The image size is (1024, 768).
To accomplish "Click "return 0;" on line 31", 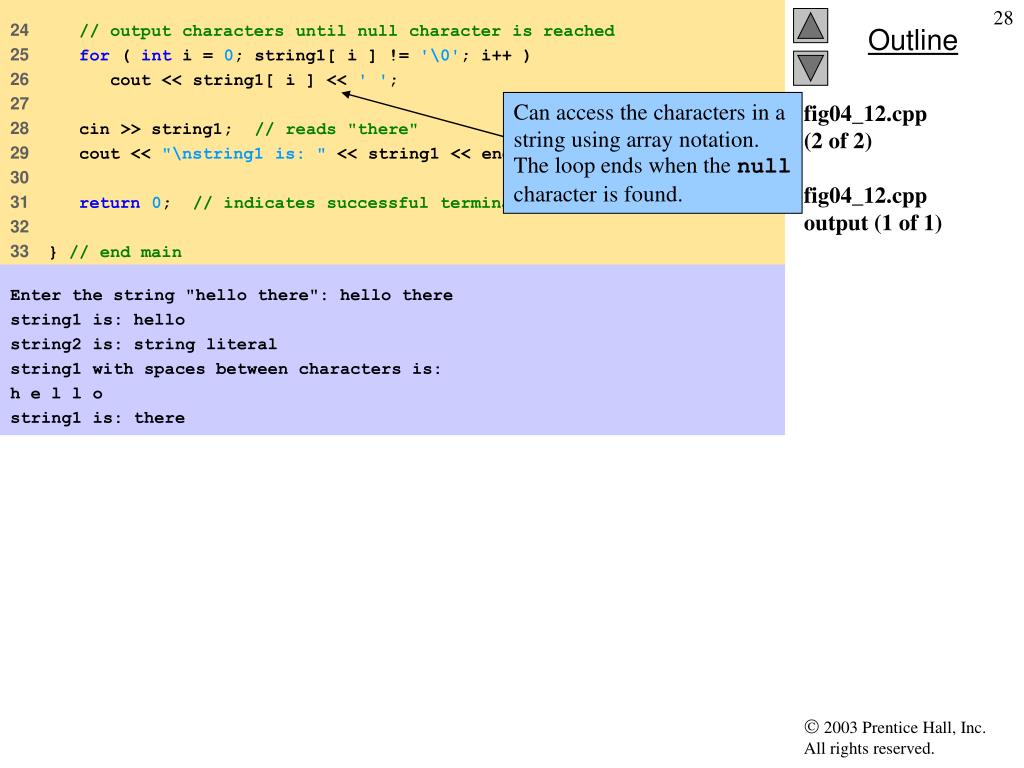I will [125, 203].
